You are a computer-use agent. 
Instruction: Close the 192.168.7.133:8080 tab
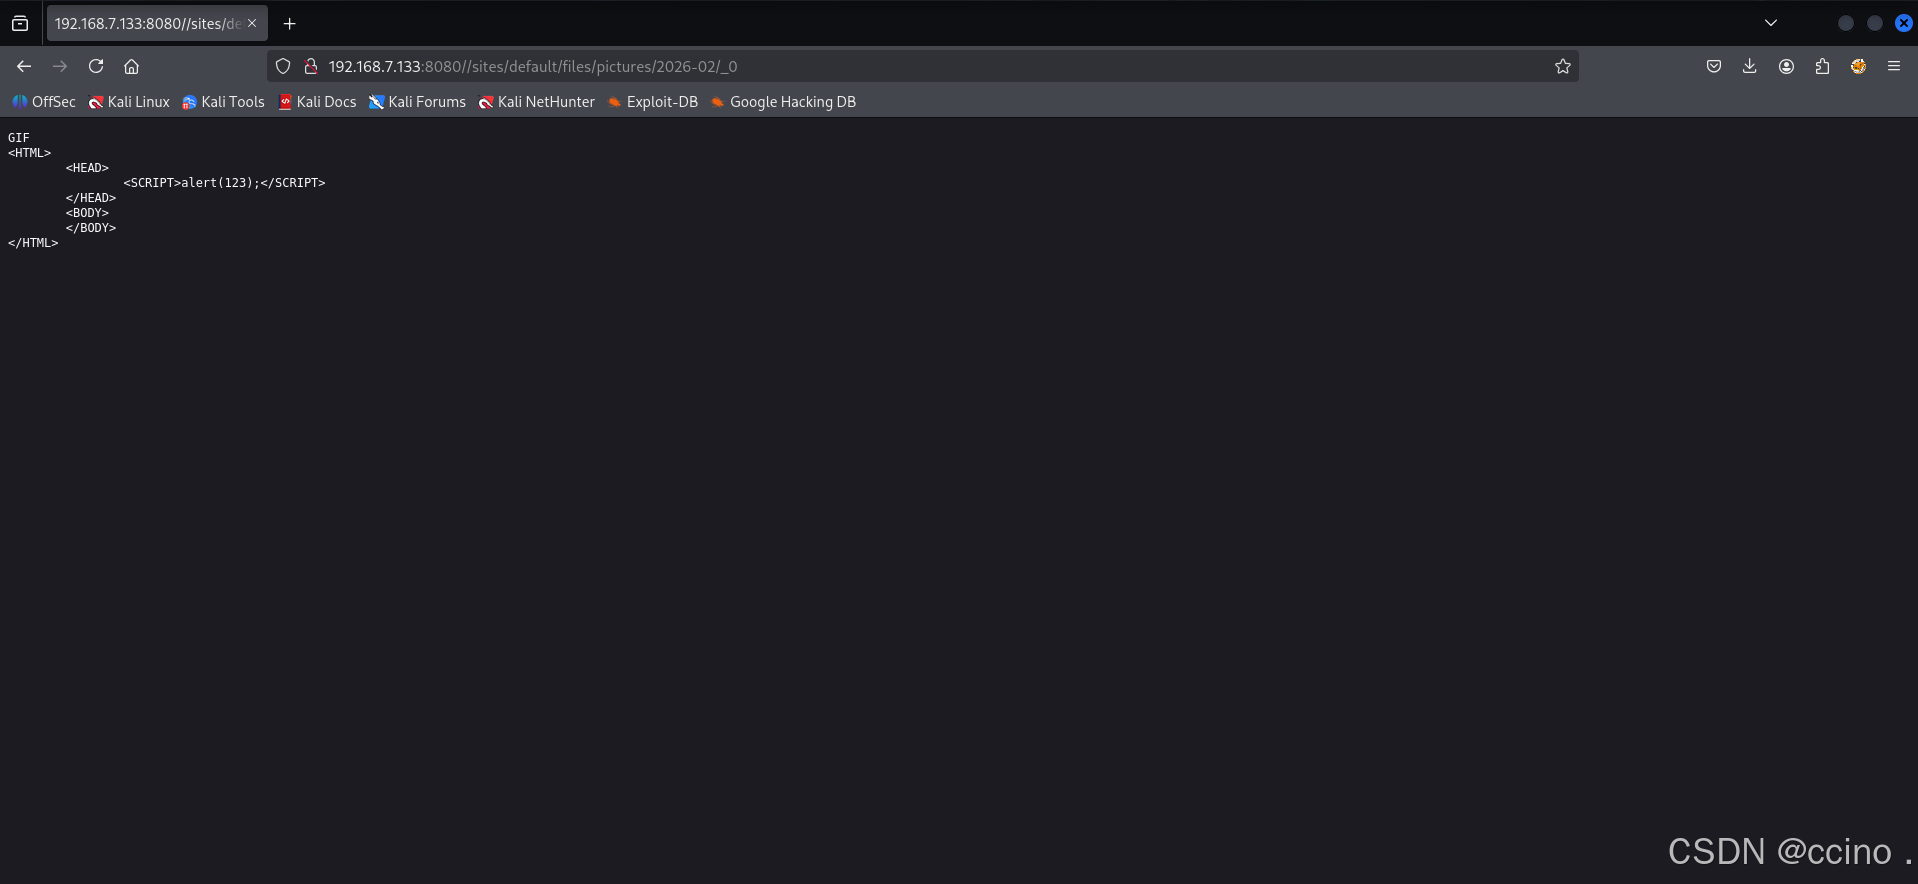point(252,23)
